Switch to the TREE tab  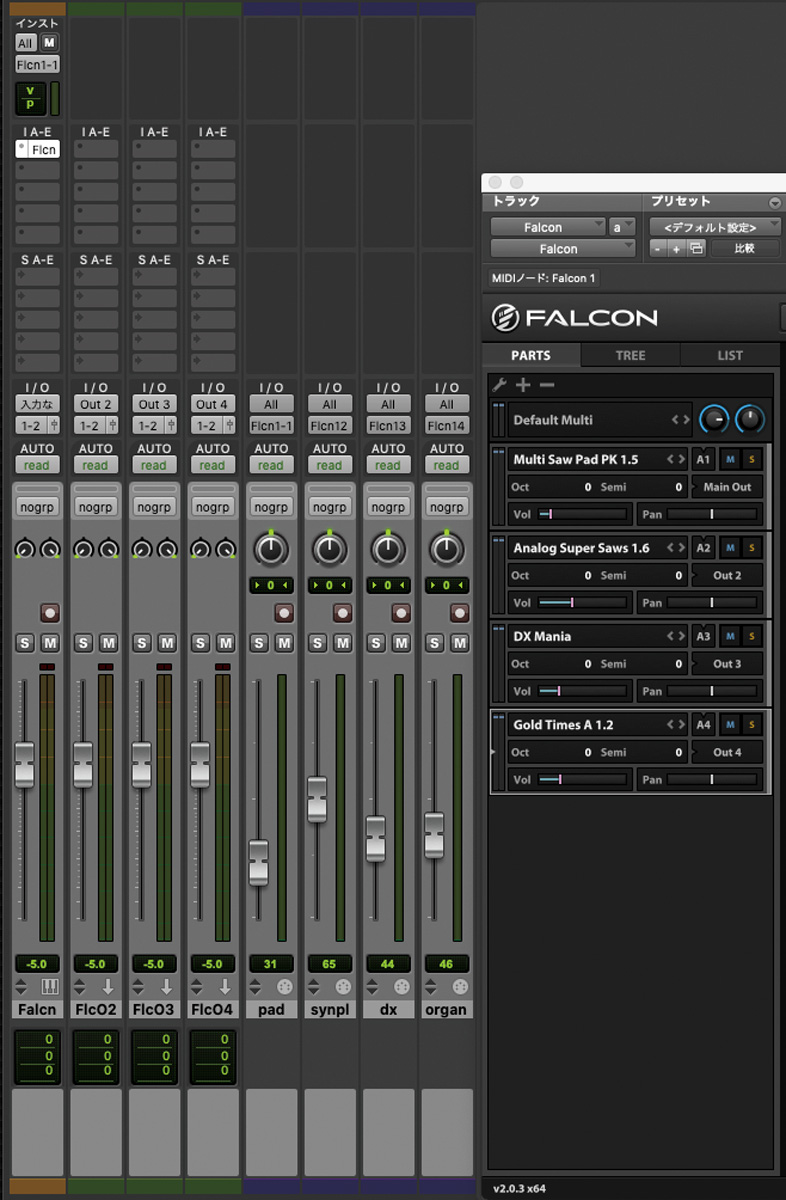(x=630, y=355)
